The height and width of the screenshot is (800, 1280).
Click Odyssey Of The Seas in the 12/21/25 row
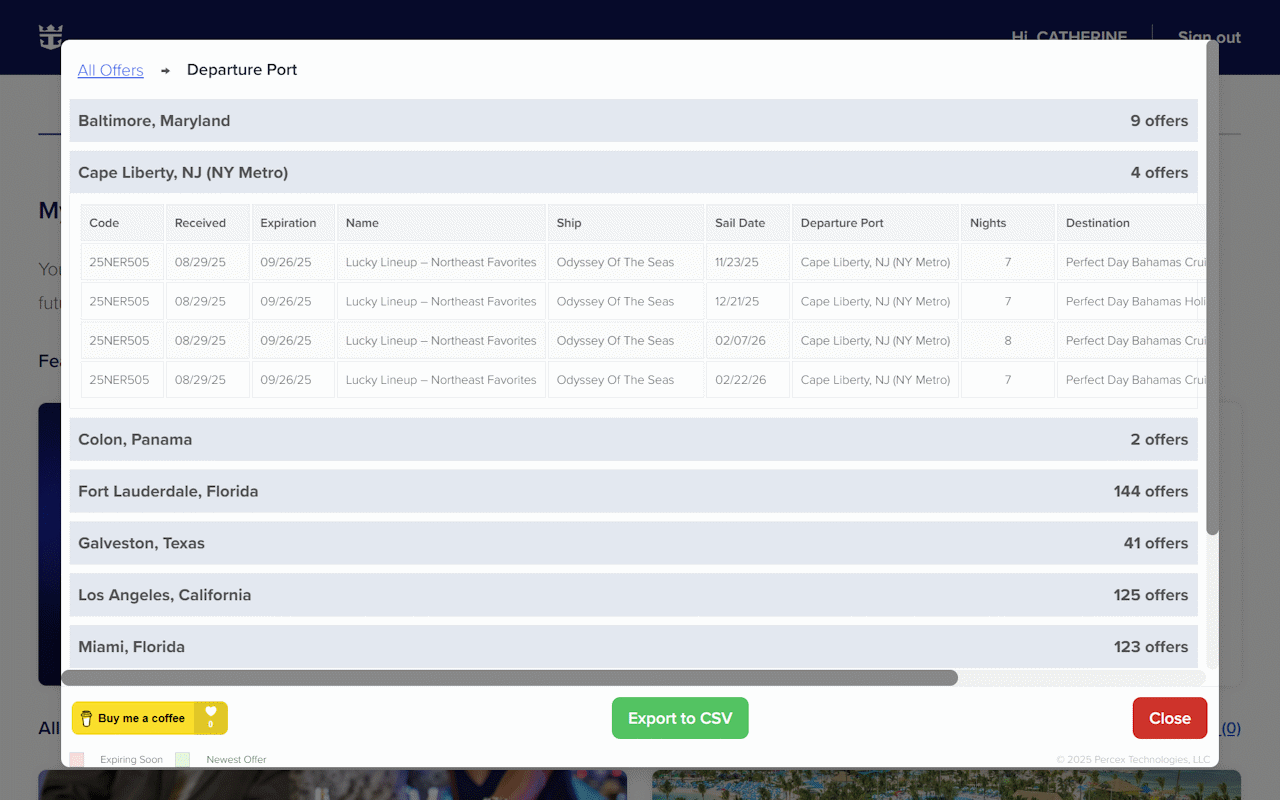coord(626,301)
